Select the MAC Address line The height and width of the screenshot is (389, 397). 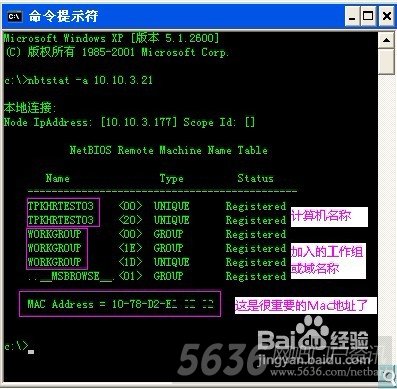click(120, 304)
